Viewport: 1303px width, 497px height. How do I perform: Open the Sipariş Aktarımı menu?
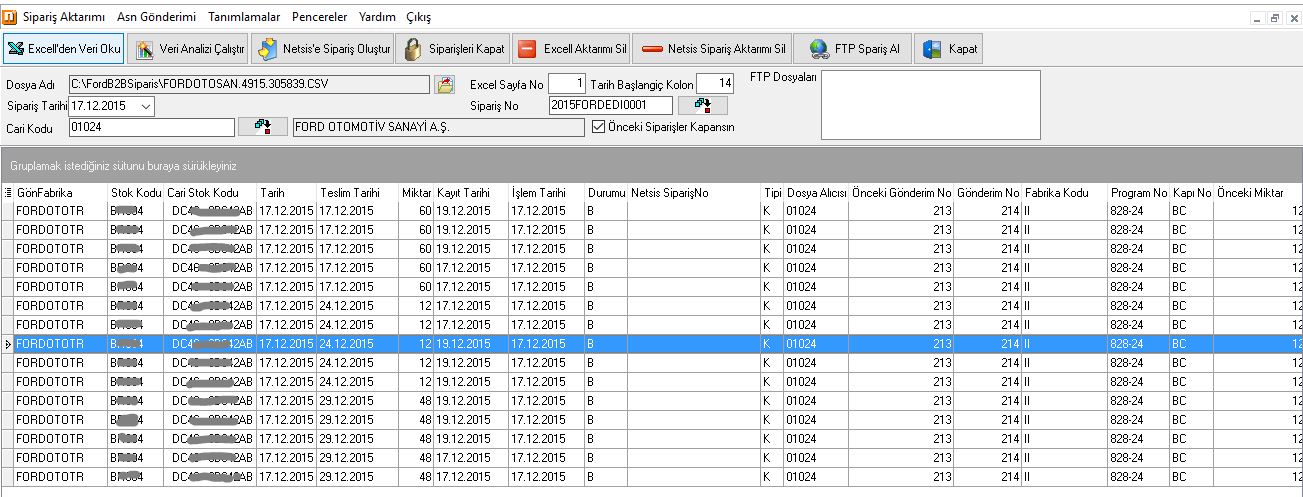pos(63,17)
